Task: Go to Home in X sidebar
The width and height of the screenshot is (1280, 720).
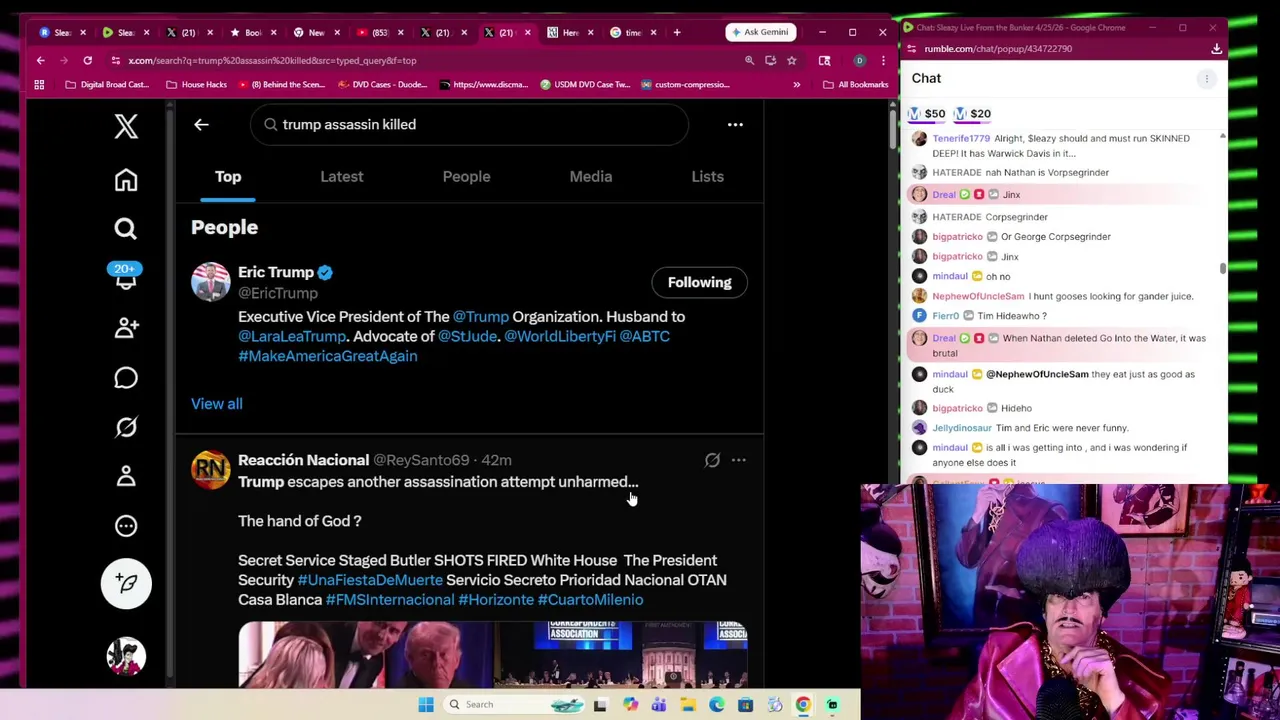Action: tap(126, 180)
